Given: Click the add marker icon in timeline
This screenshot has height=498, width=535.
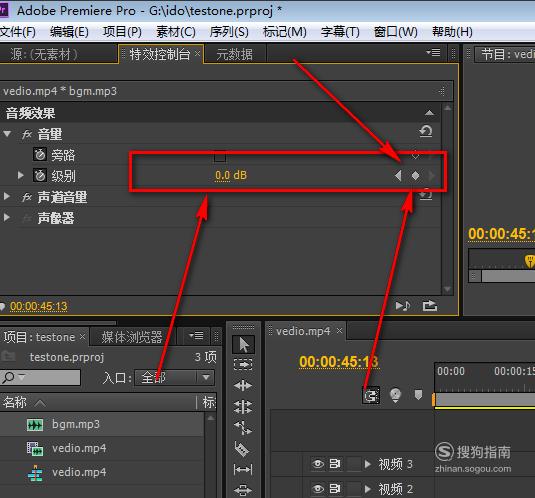Looking at the screenshot, I should coord(418,395).
